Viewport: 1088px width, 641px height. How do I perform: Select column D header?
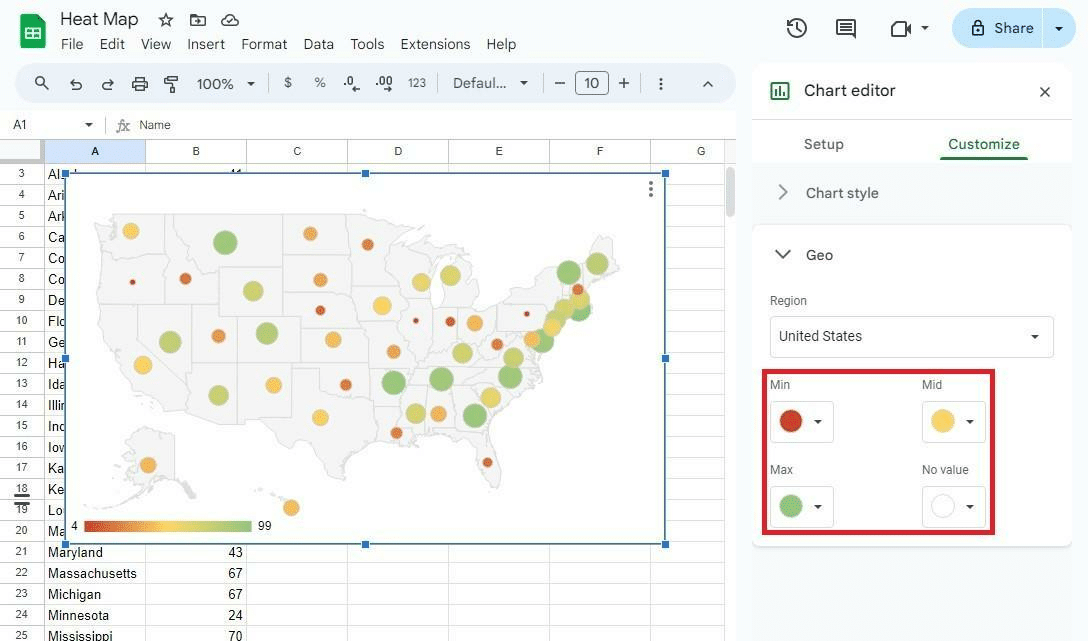(398, 151)
